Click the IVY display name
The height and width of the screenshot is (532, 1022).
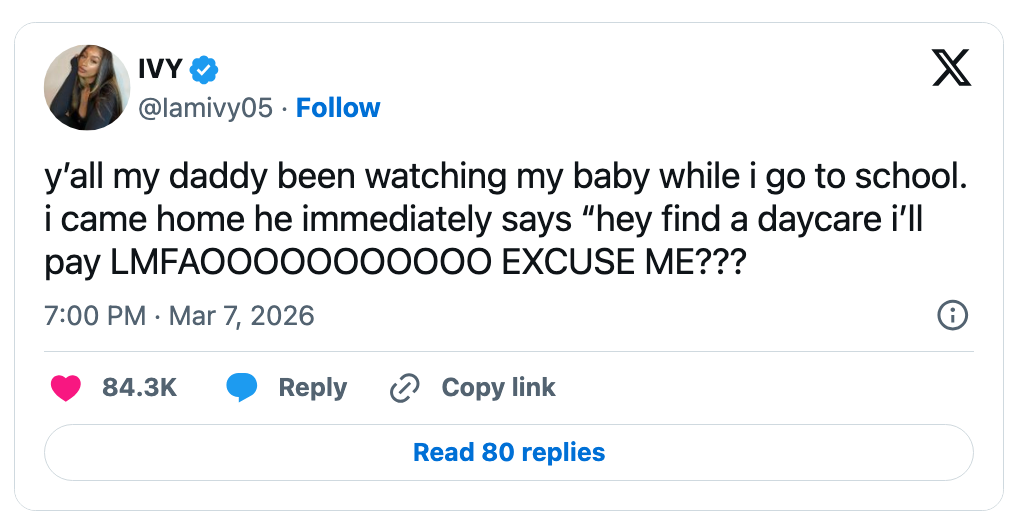(x=160, y=69)
